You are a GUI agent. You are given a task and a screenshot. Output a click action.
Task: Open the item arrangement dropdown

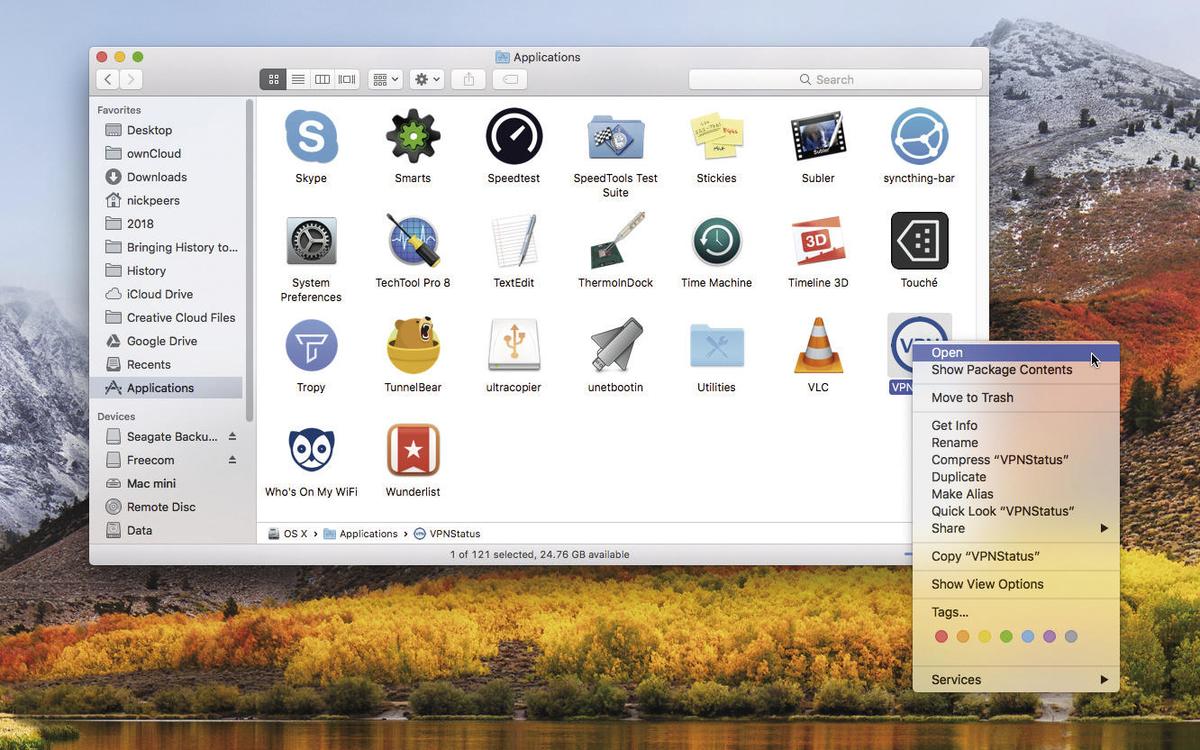[x=385, y=79]
